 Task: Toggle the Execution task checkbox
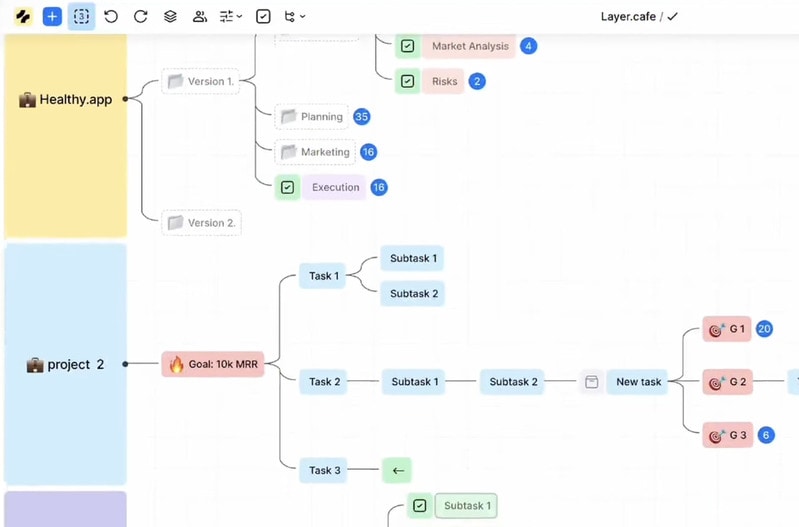pos(287,187)
